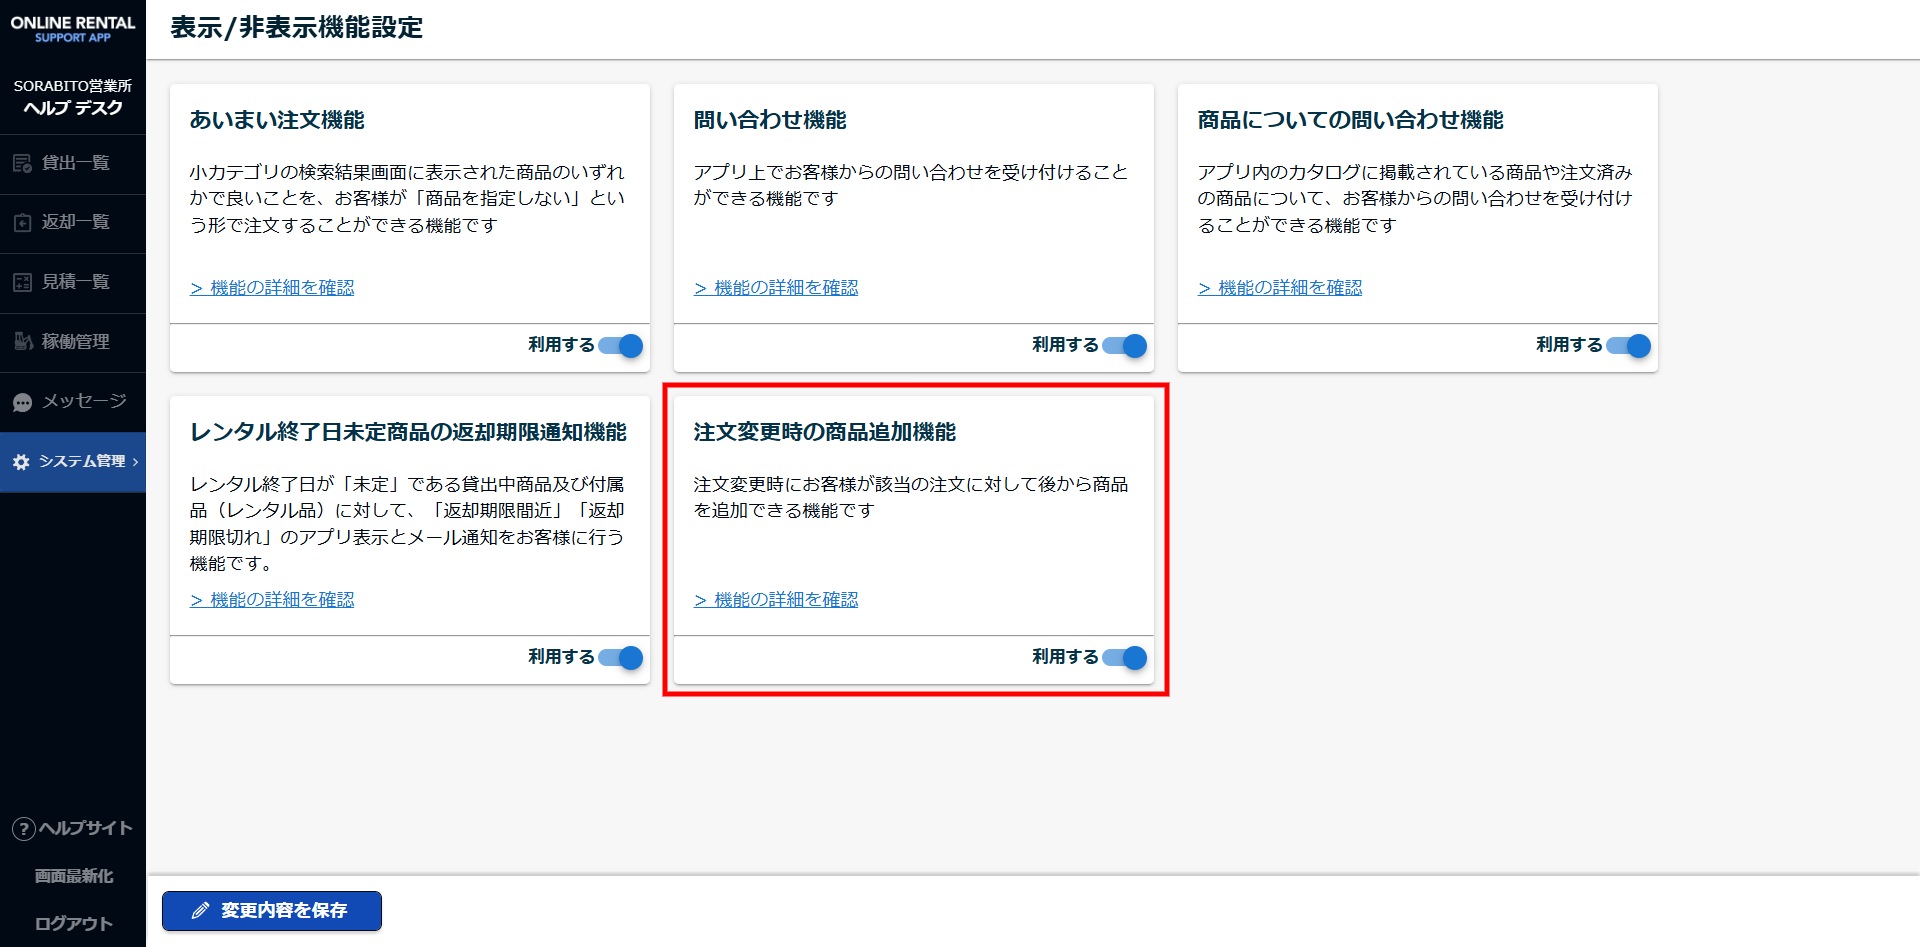Click the ヘルプサイト question mark icon

23,829
